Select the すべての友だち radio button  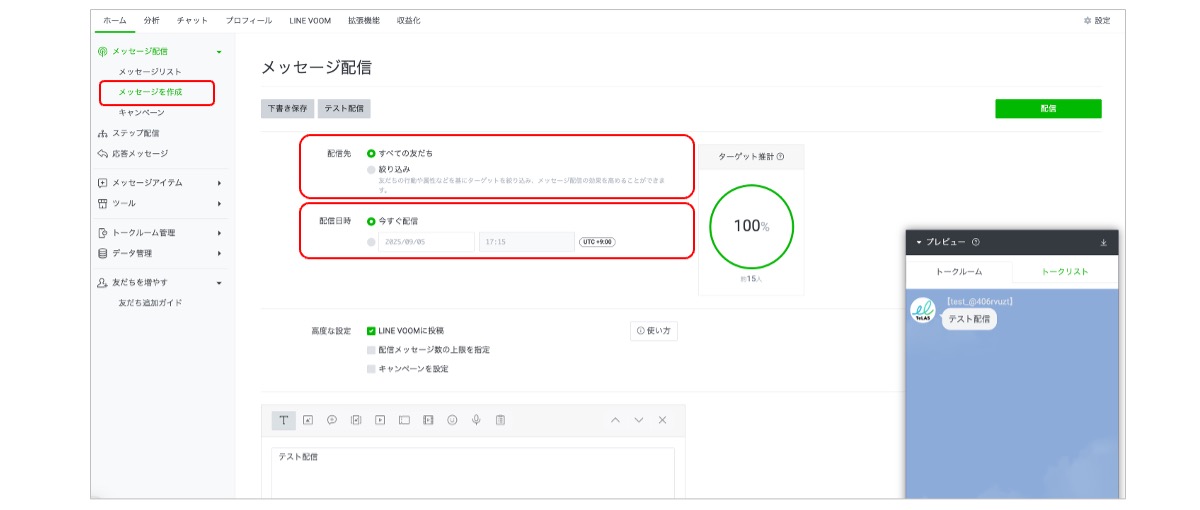371,153
